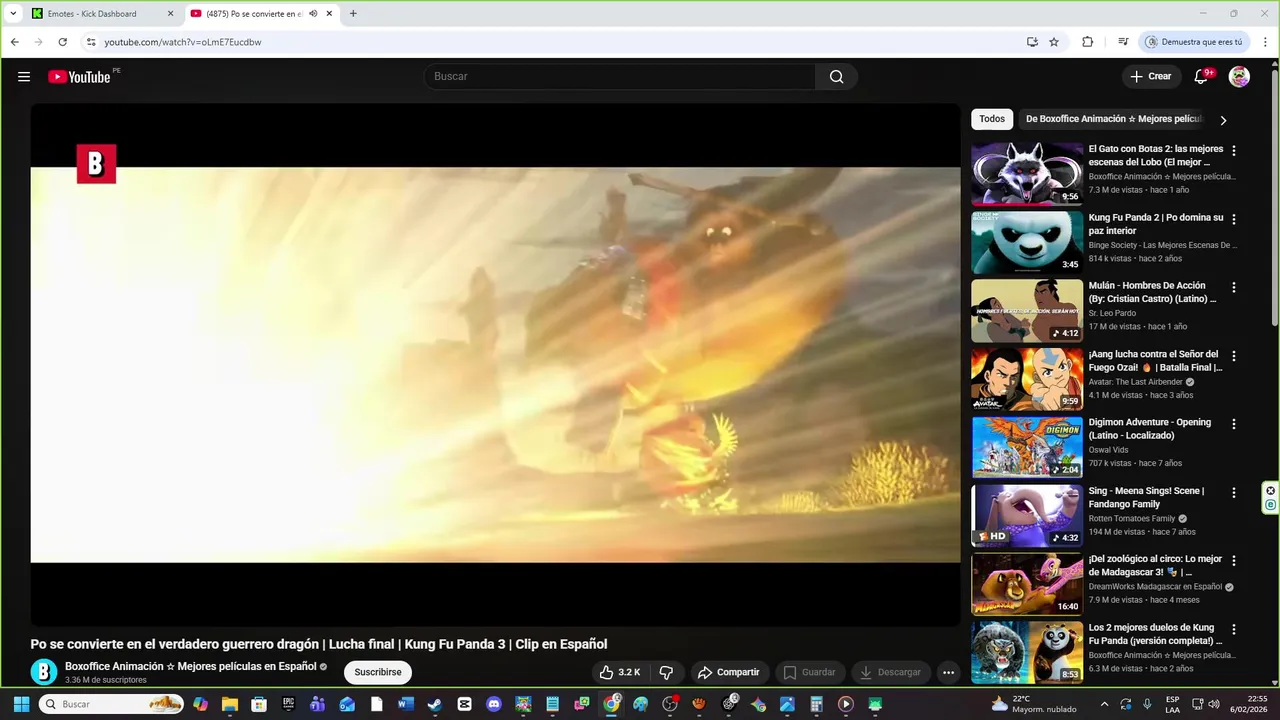The width and height of the screenshot is (1280, 720).
Task: Go back in browser history
Action: point(14,42)
